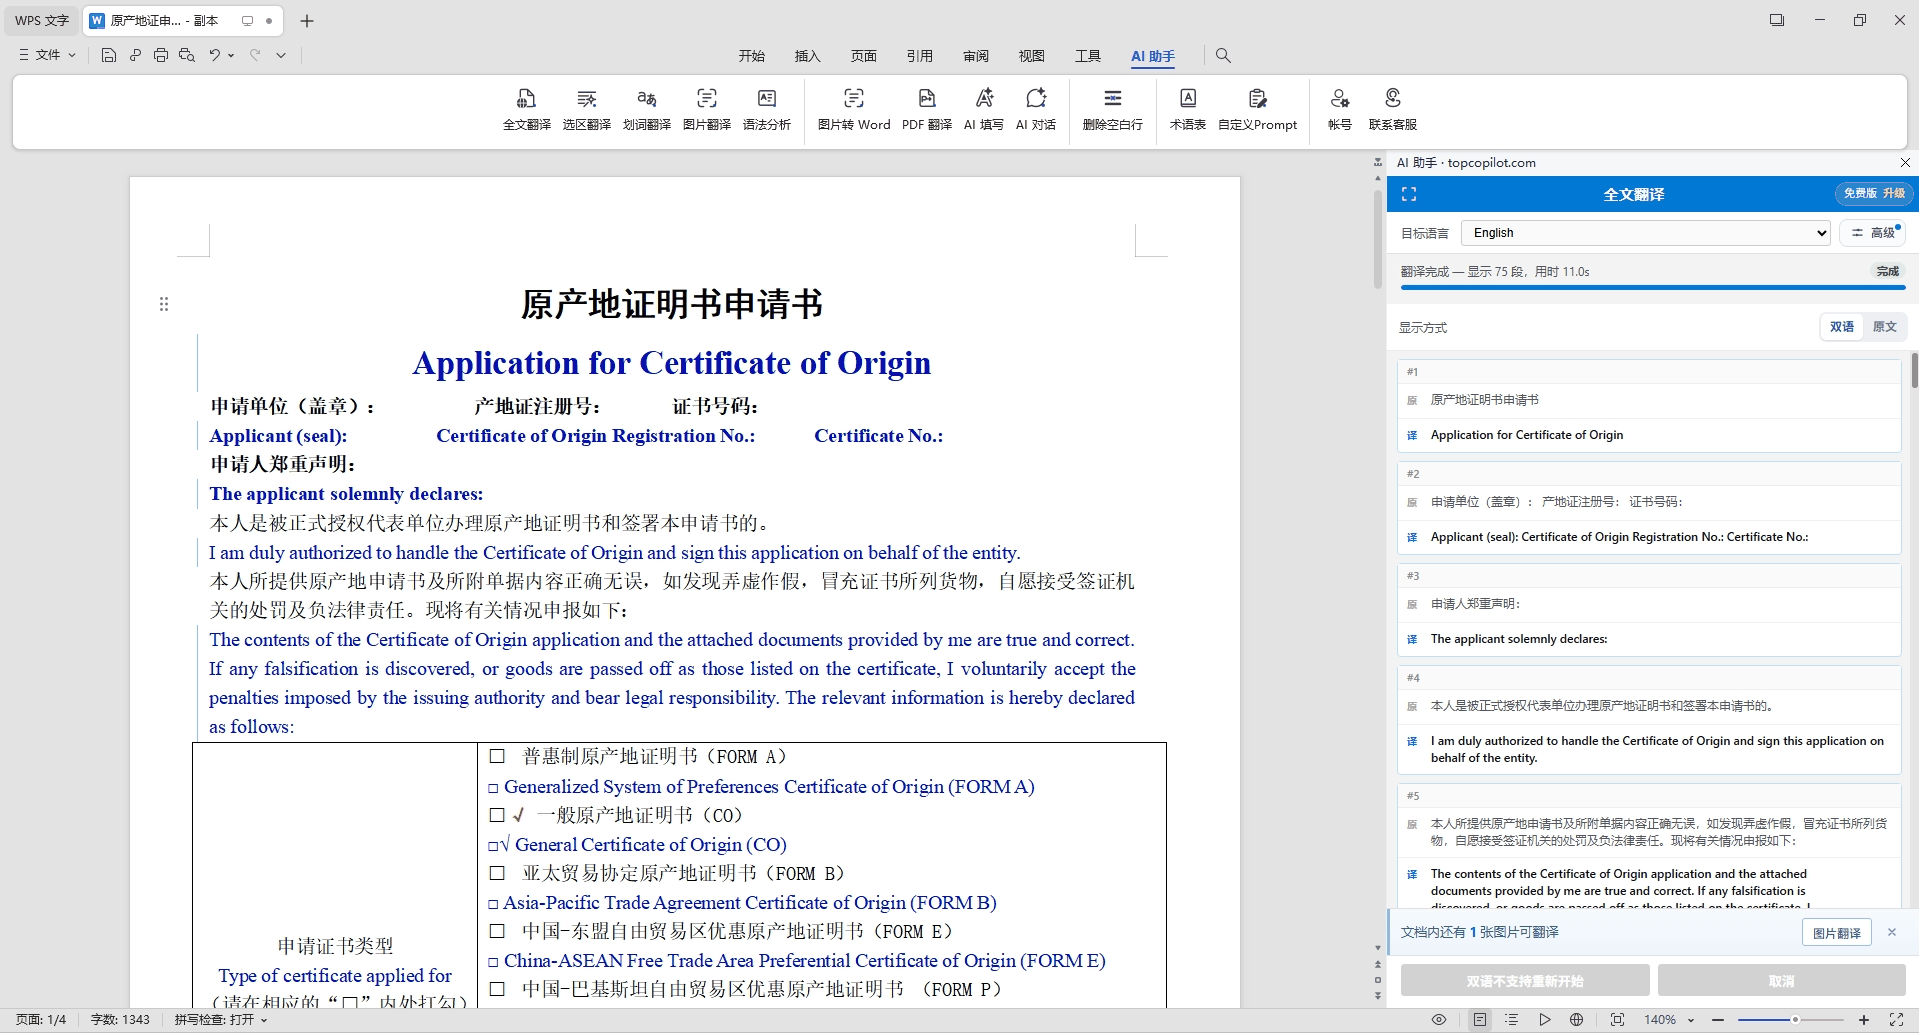Launch the 图片翻译 image translate tool
This screenshot has height=1033, width=1919.
707,110
